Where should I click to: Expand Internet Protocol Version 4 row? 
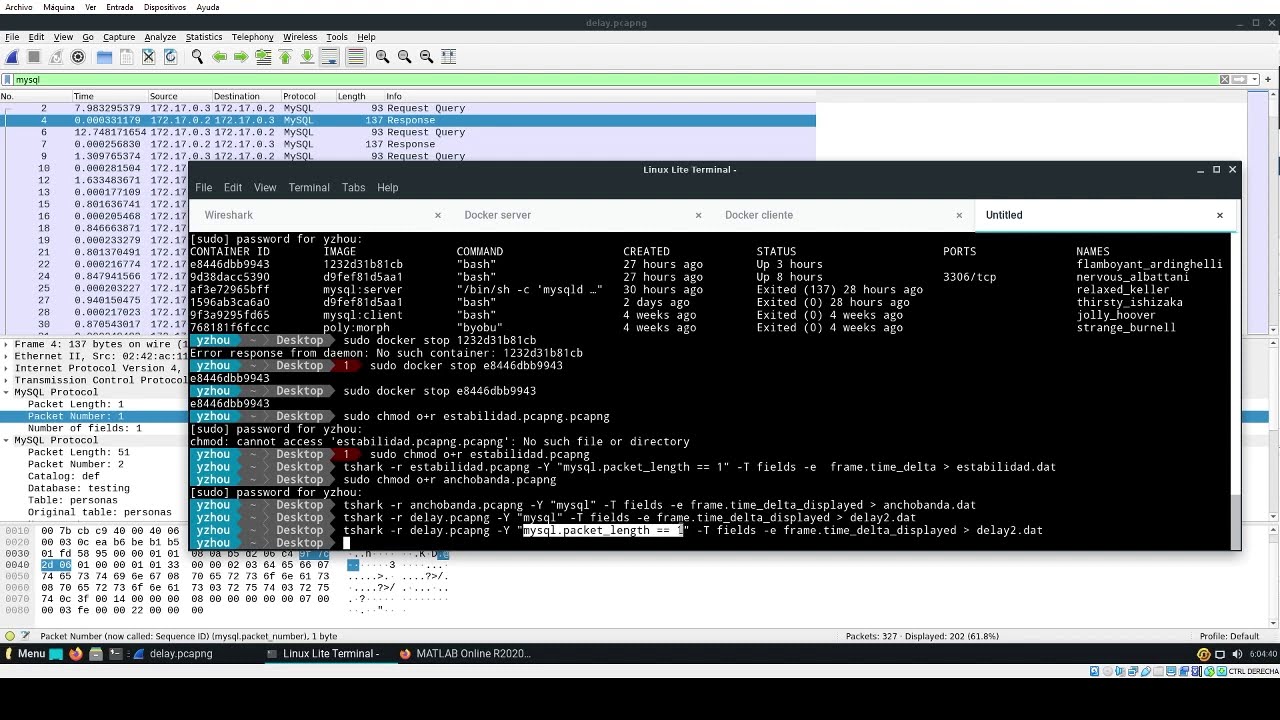[6, 369]
